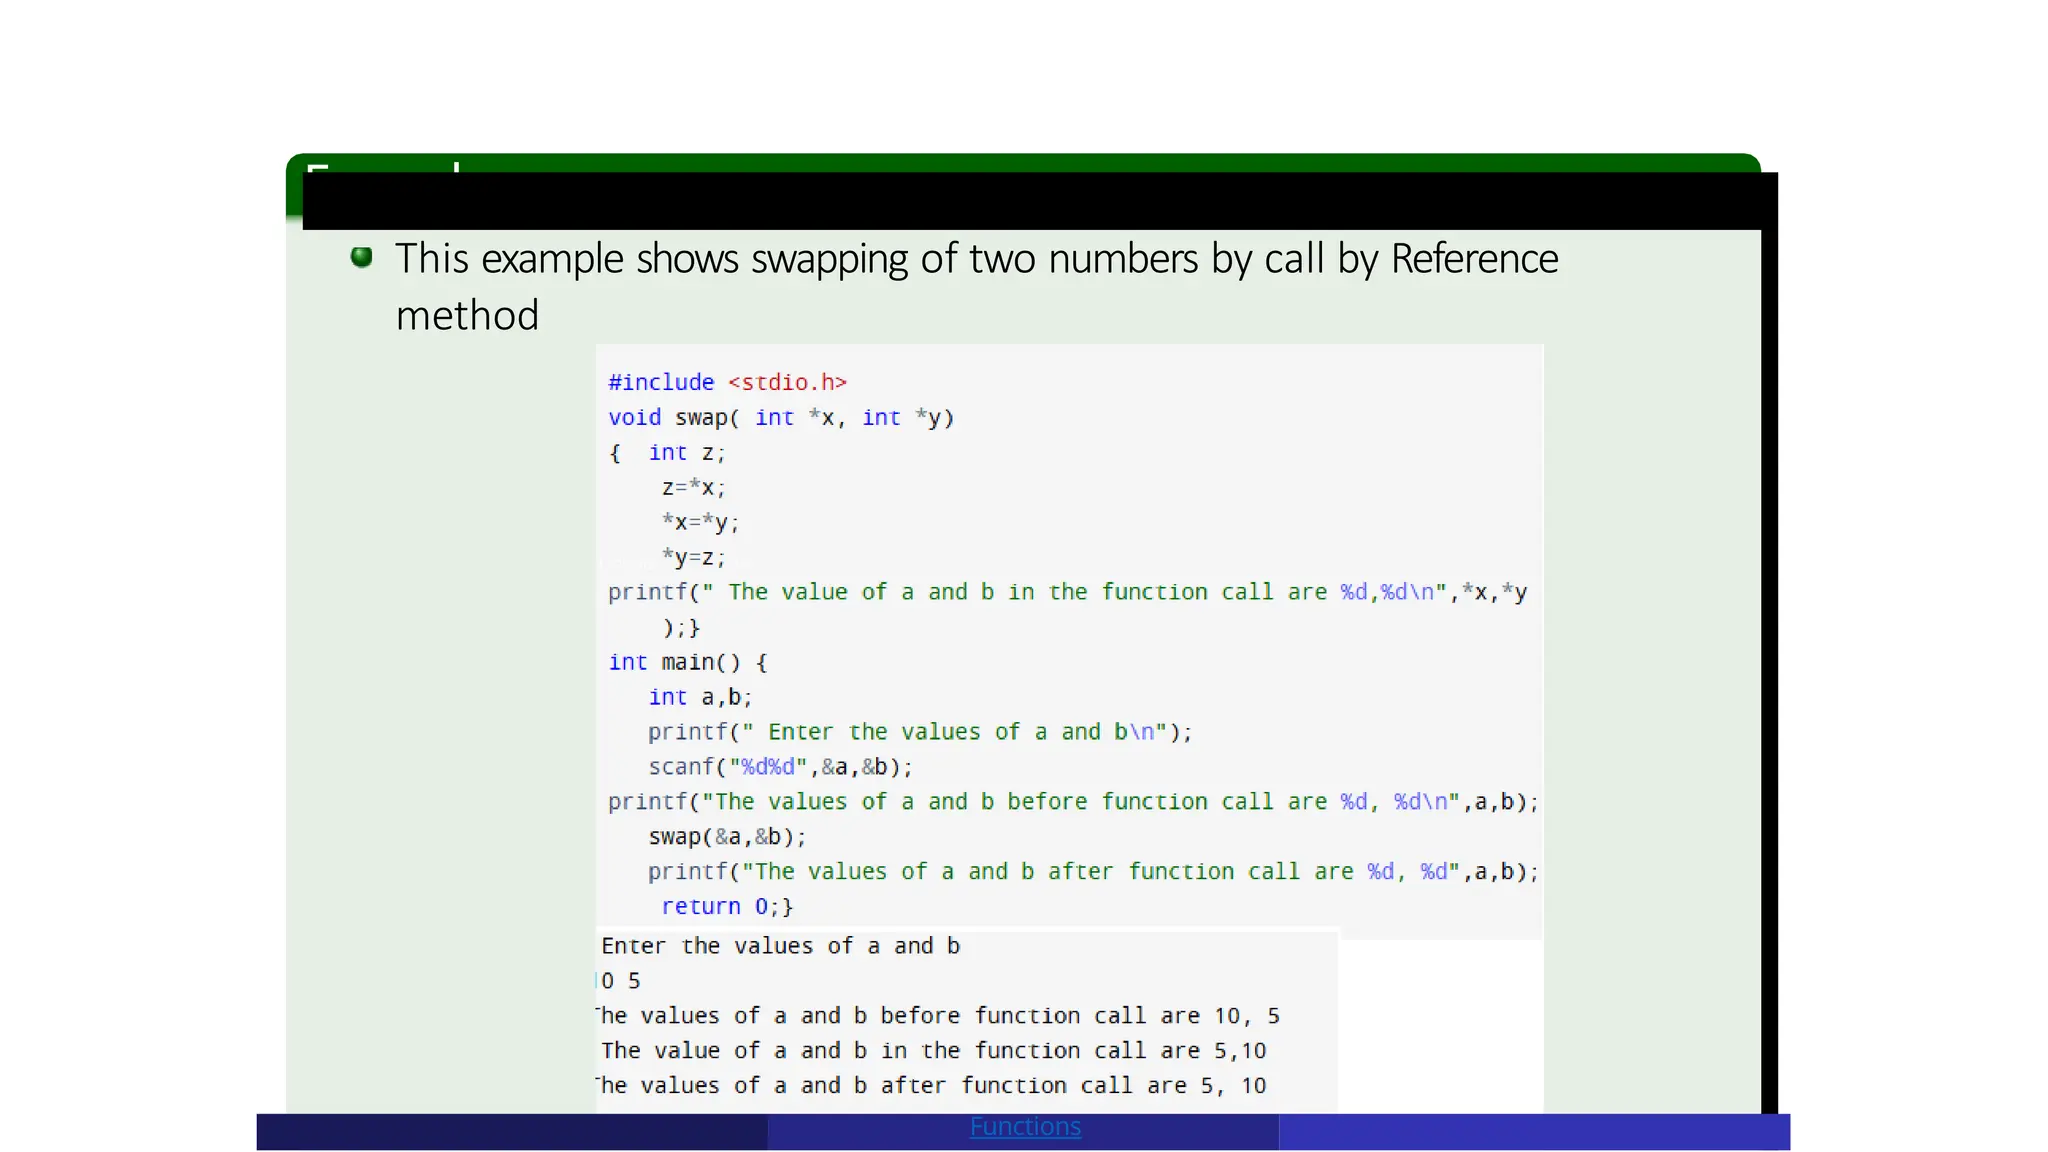Click printf 'in the function call' code line
The height and width of the screenshot is (1152, 2048).
point(1068,609)
